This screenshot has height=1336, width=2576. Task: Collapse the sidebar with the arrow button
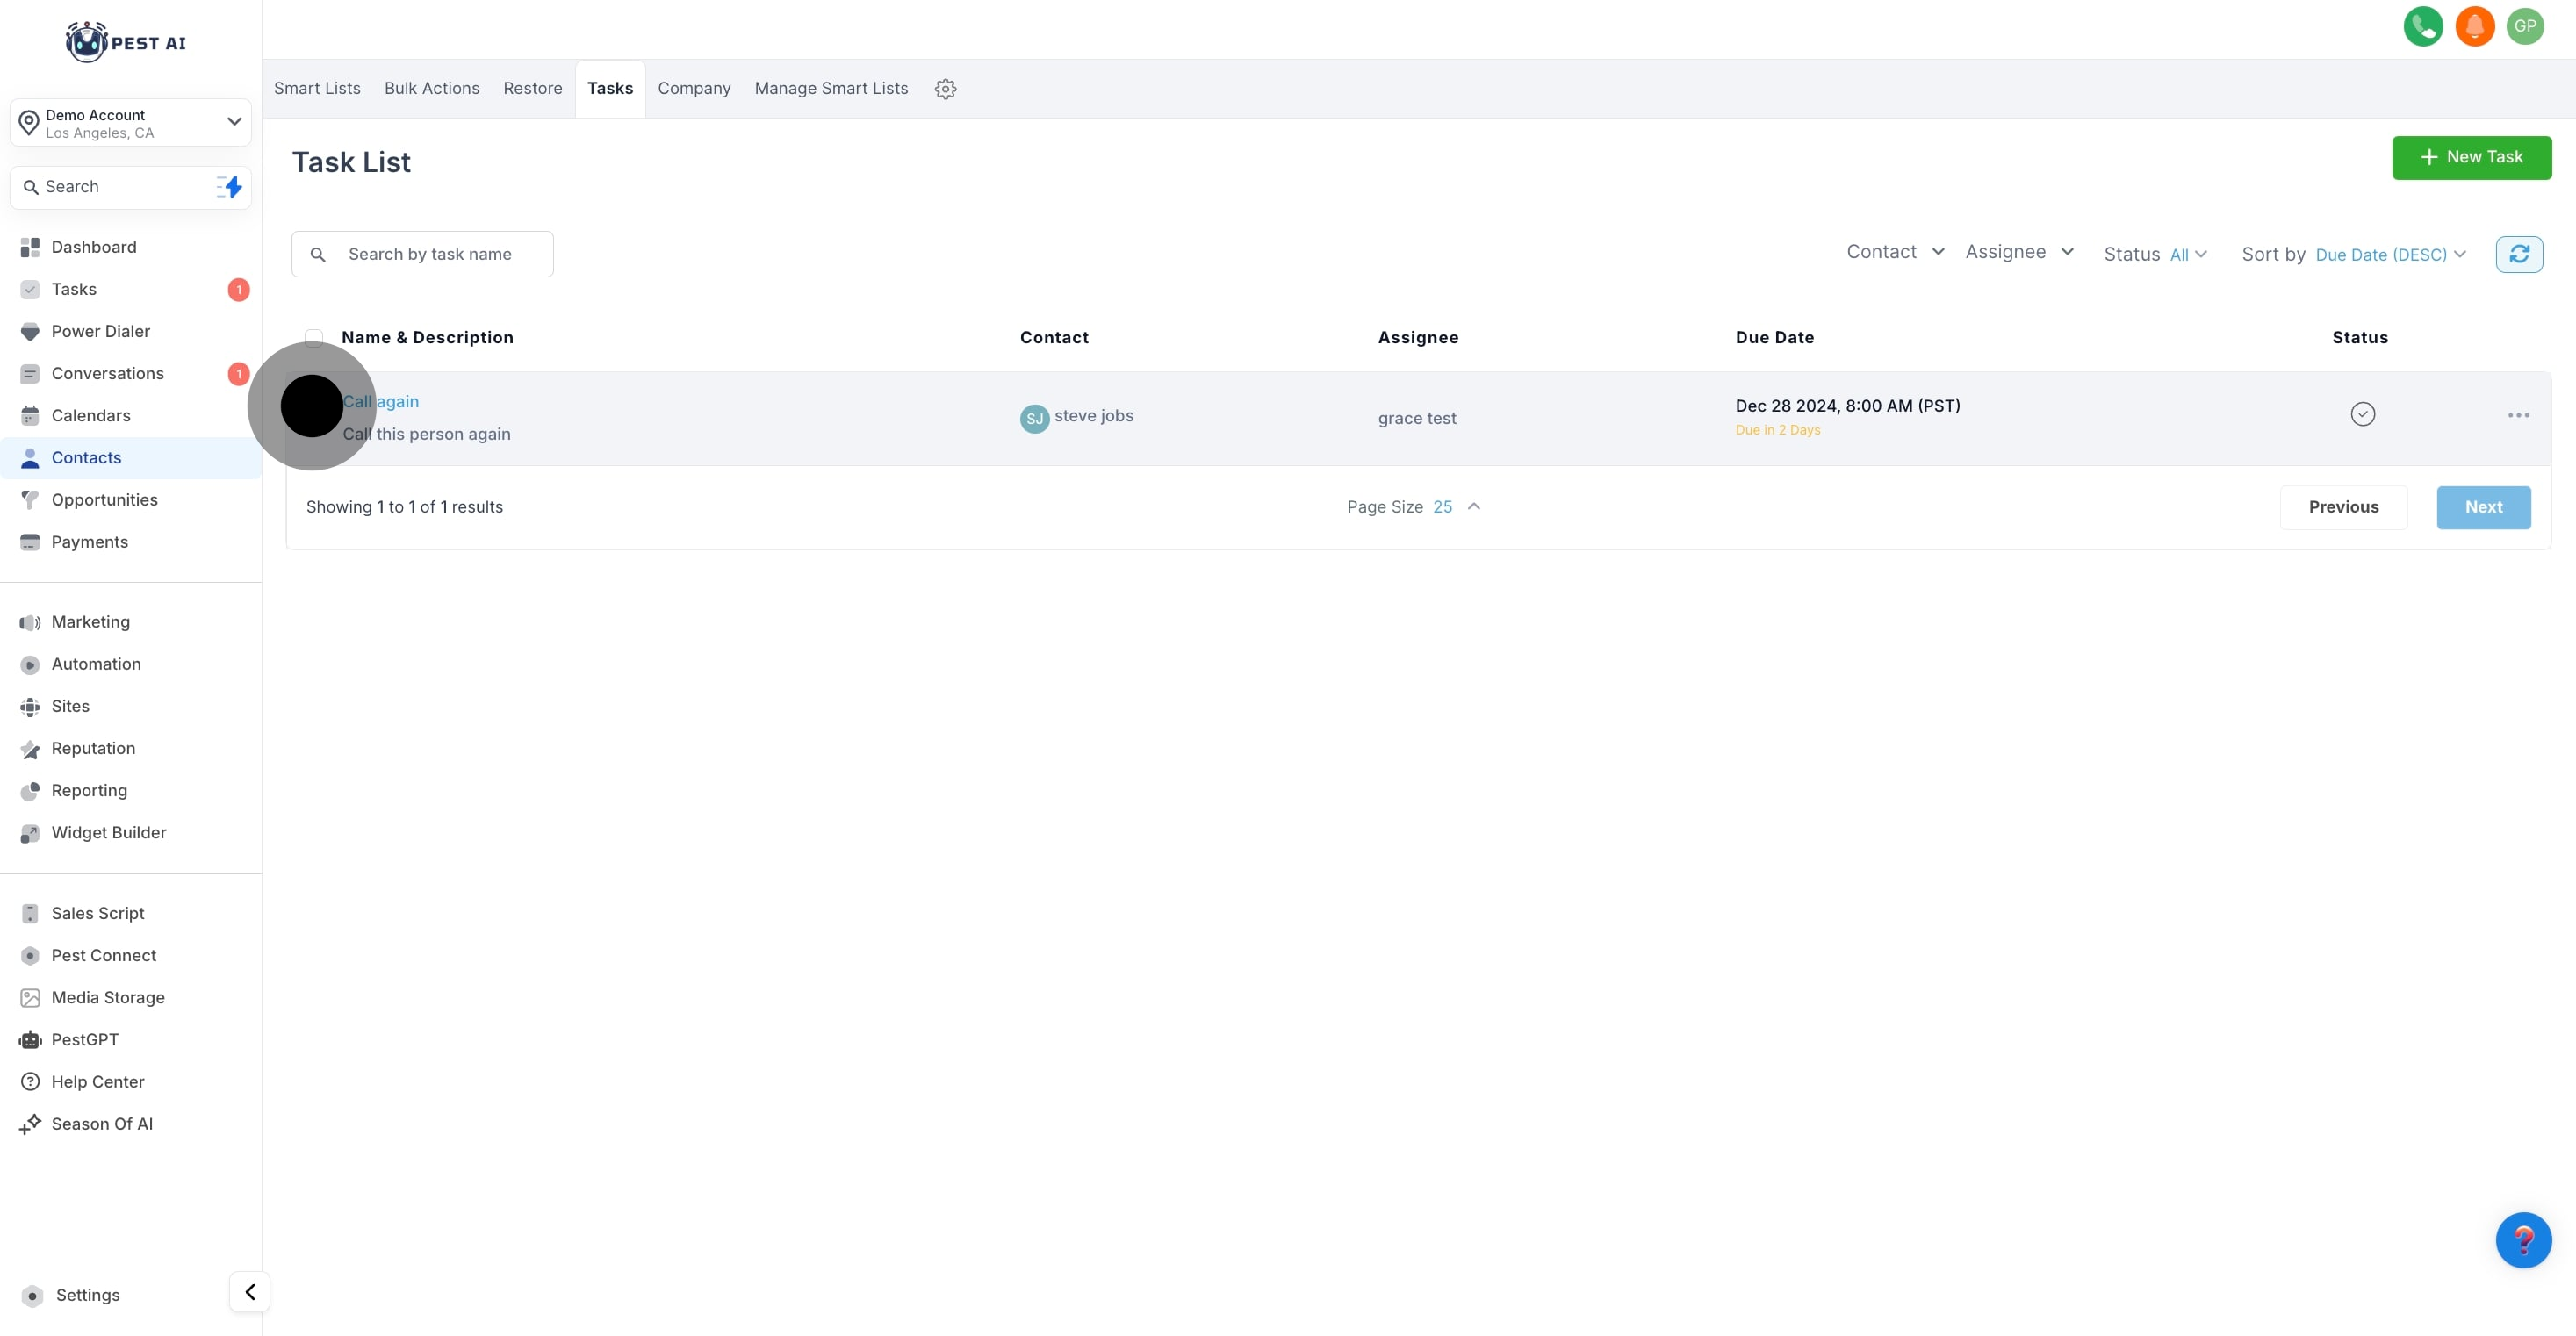click(250, 1291)
